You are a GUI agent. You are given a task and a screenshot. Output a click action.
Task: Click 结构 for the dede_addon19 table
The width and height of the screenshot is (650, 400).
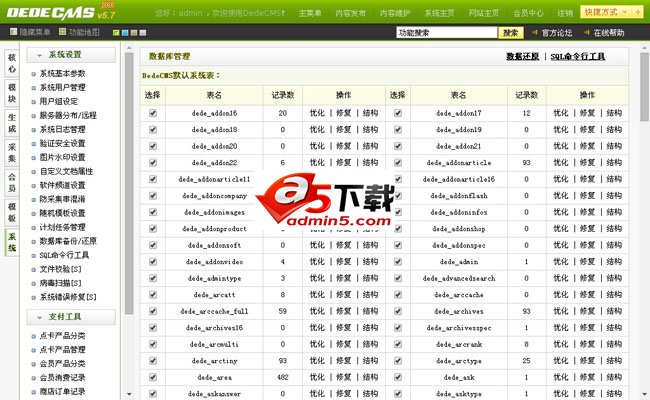click(614, 129)
